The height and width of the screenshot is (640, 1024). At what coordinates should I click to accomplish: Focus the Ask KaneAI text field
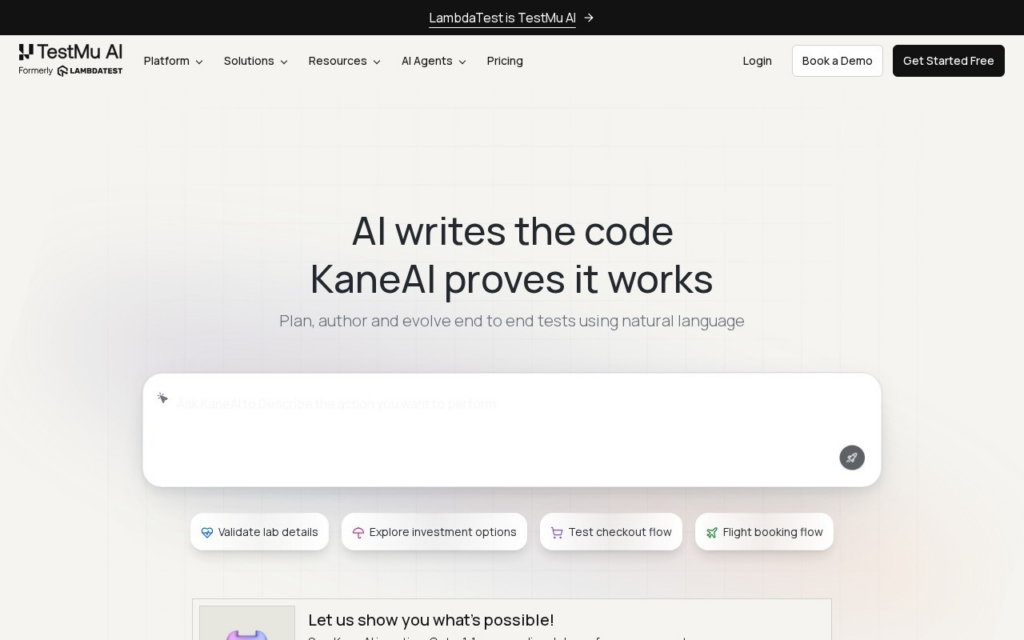coord(512,430)
